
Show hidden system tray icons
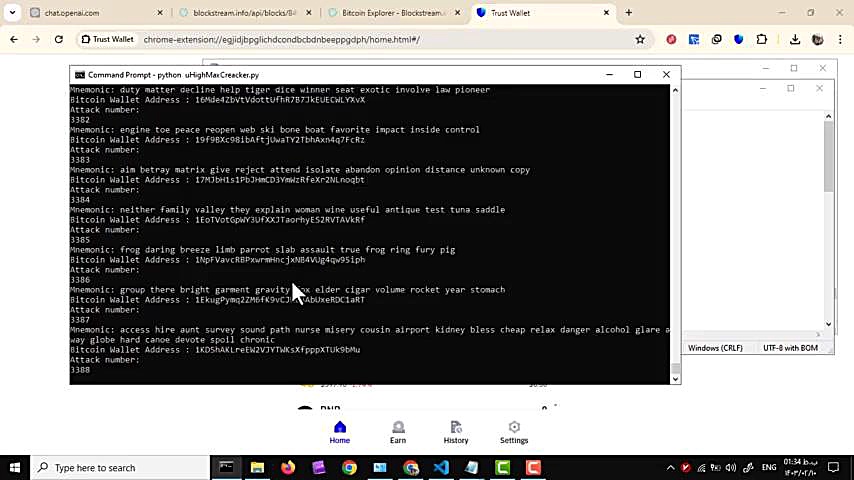(x=670, y=467)
